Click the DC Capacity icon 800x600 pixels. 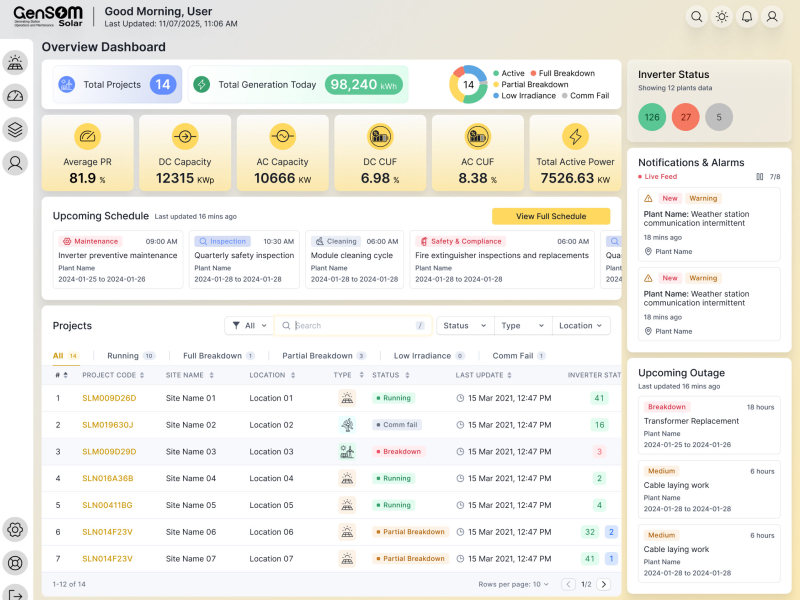[x=185, y=136]
